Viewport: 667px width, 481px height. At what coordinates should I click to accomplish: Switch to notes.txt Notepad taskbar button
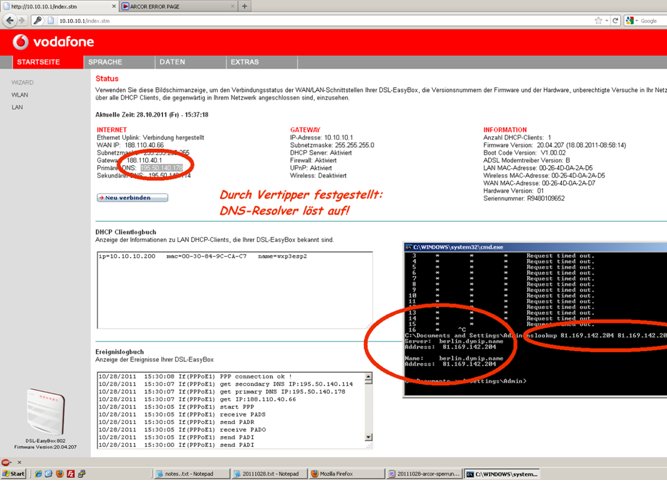click(x=191, y=474)
